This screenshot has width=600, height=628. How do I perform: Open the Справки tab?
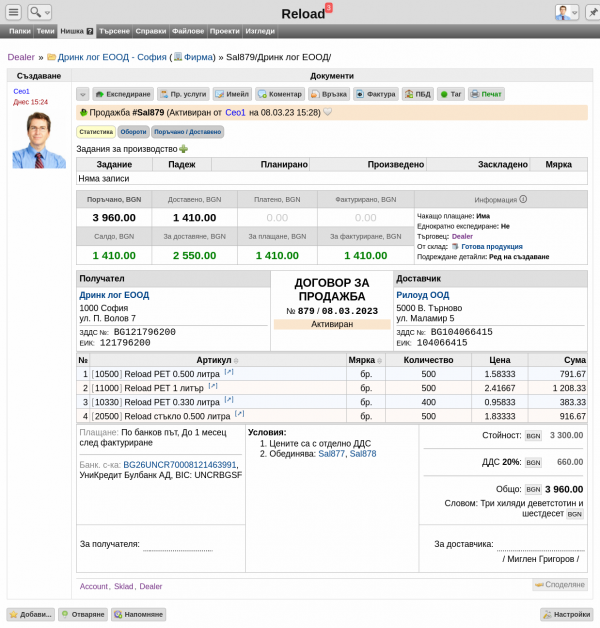[x=151, y=31]
